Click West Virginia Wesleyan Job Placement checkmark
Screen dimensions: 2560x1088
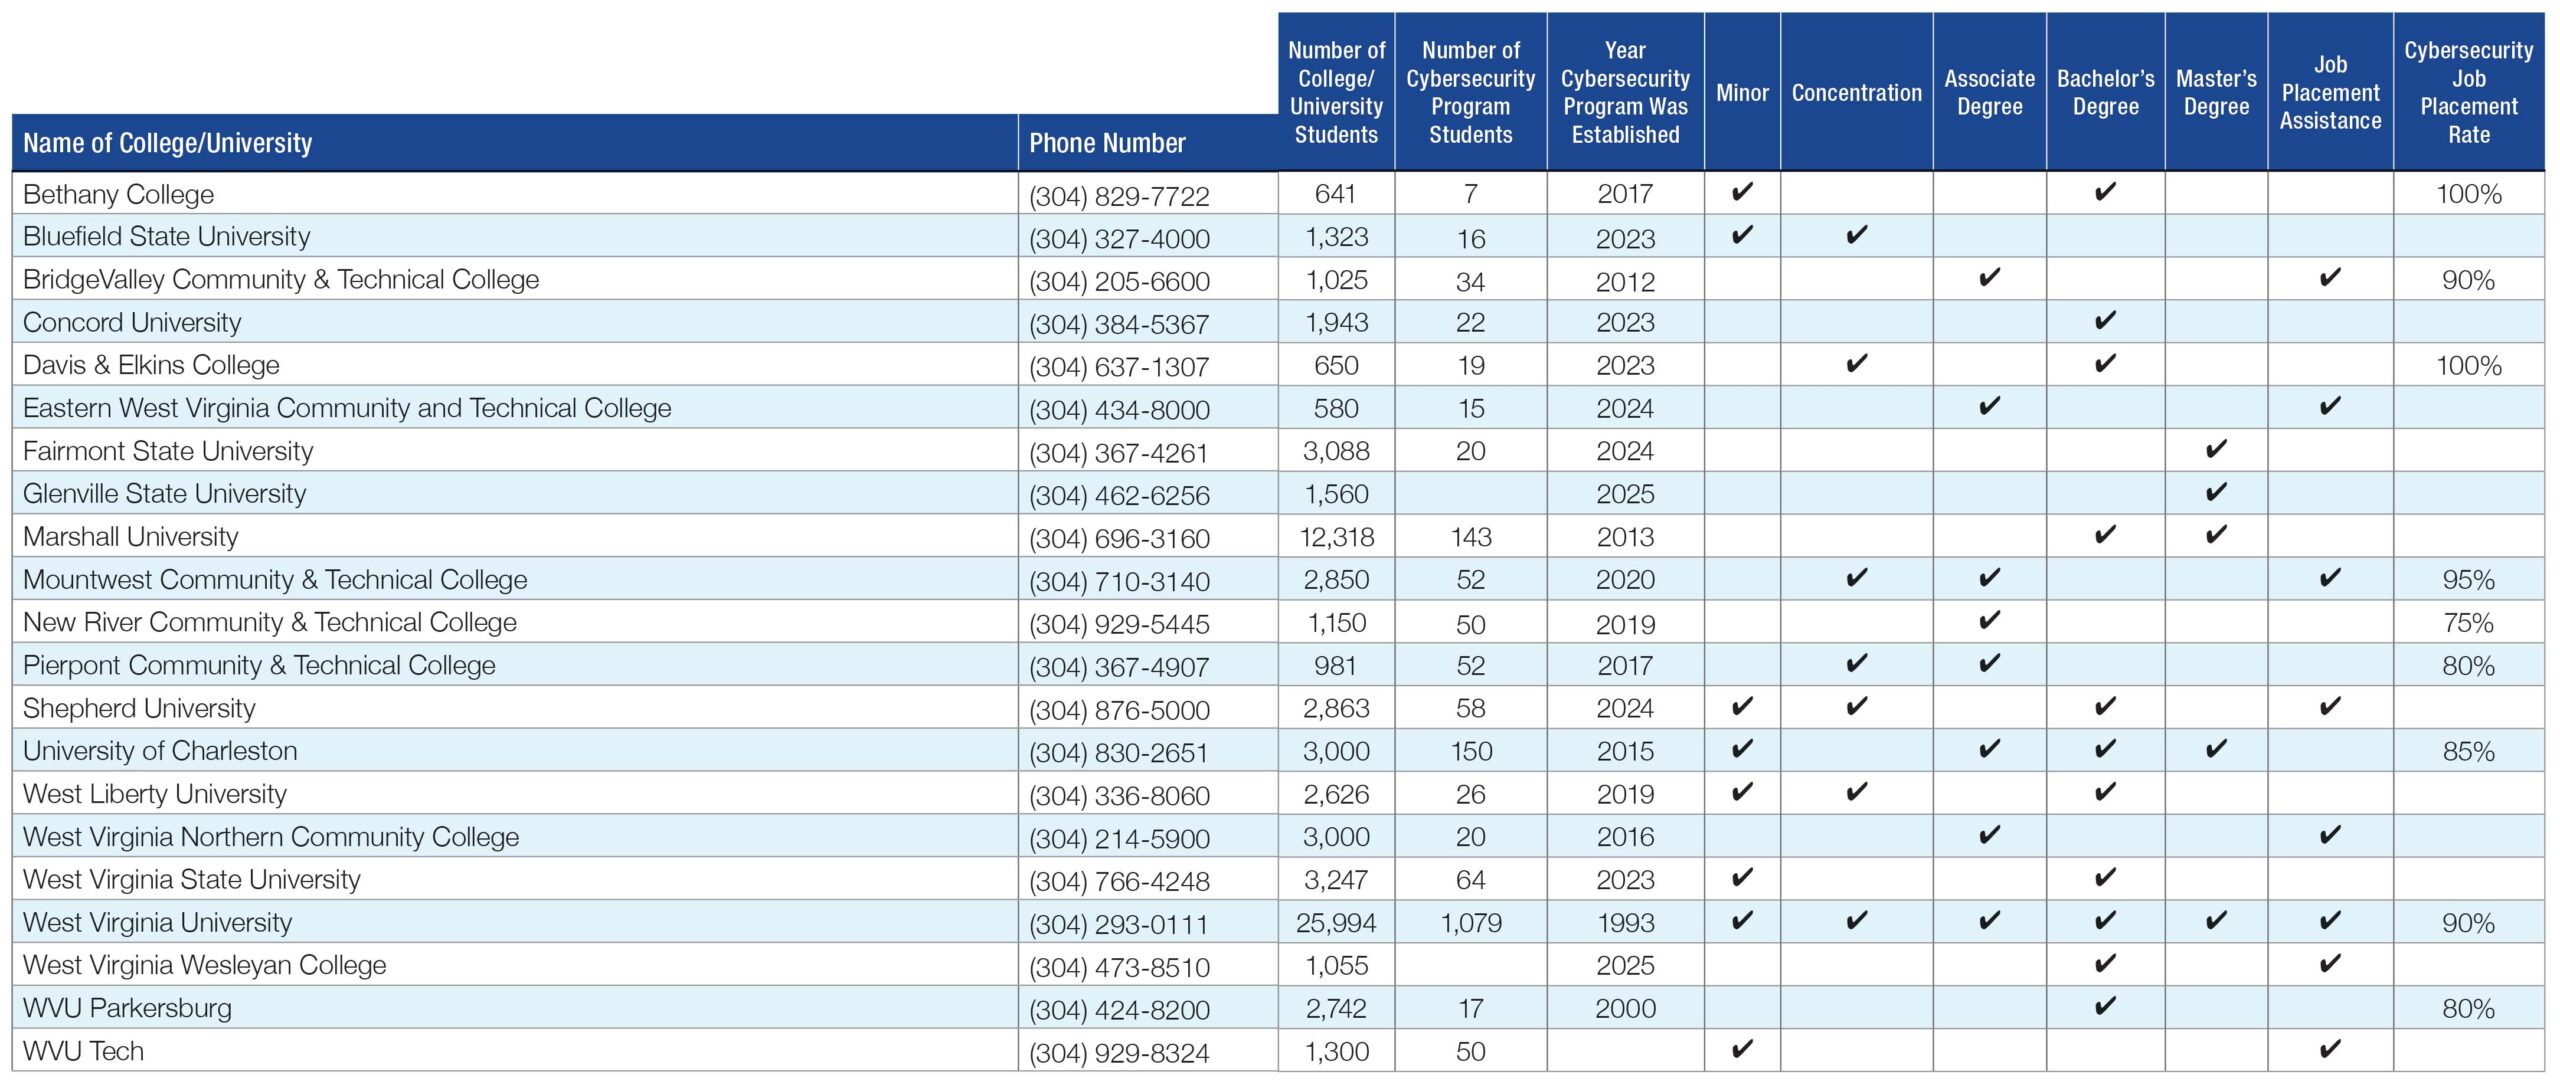[2329, 963]
